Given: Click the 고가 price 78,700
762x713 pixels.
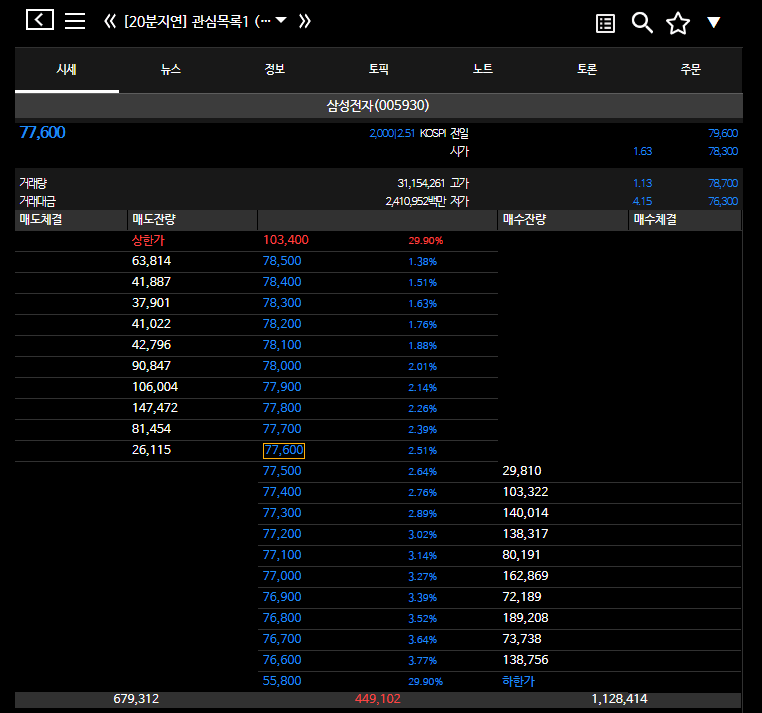Looking at the screenshot, I should pos(723,183).
